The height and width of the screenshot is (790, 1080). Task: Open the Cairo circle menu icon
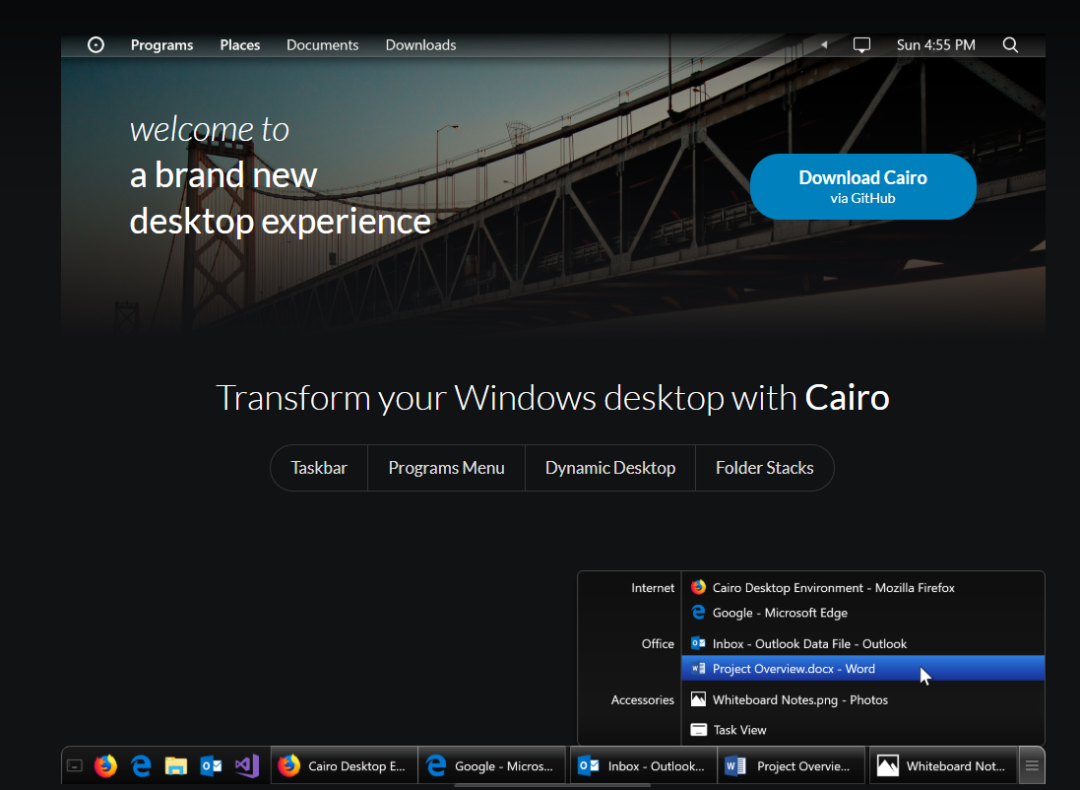96,45
